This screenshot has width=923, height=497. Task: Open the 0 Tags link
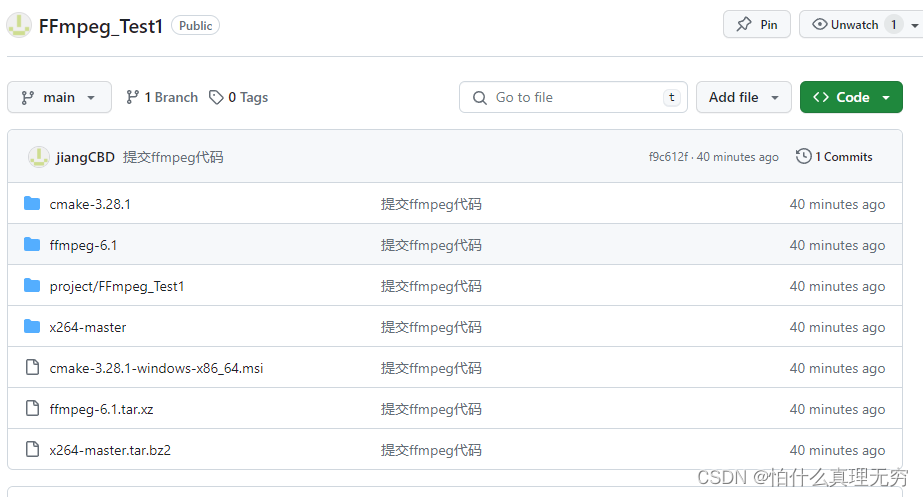click(238, 97)
